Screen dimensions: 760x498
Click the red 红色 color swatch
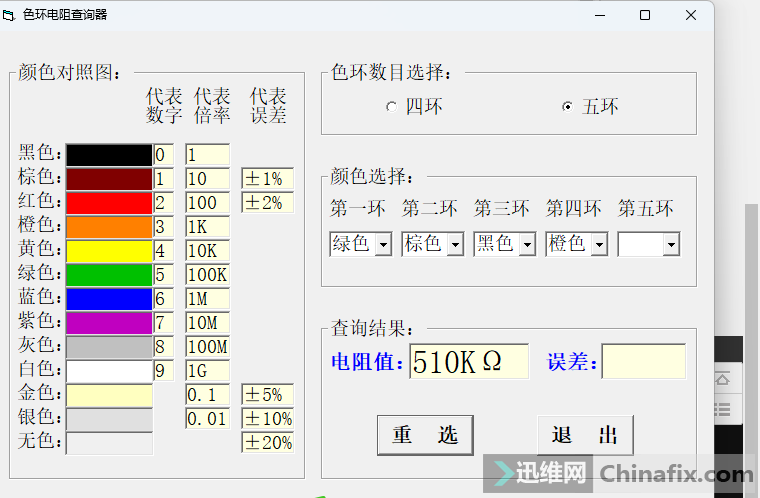coord(109,203)
